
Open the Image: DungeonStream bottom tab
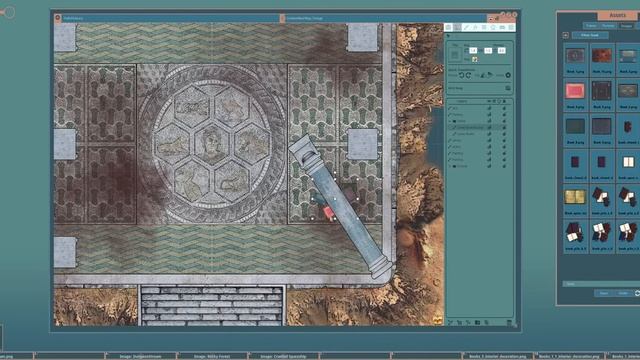(141, 356)
